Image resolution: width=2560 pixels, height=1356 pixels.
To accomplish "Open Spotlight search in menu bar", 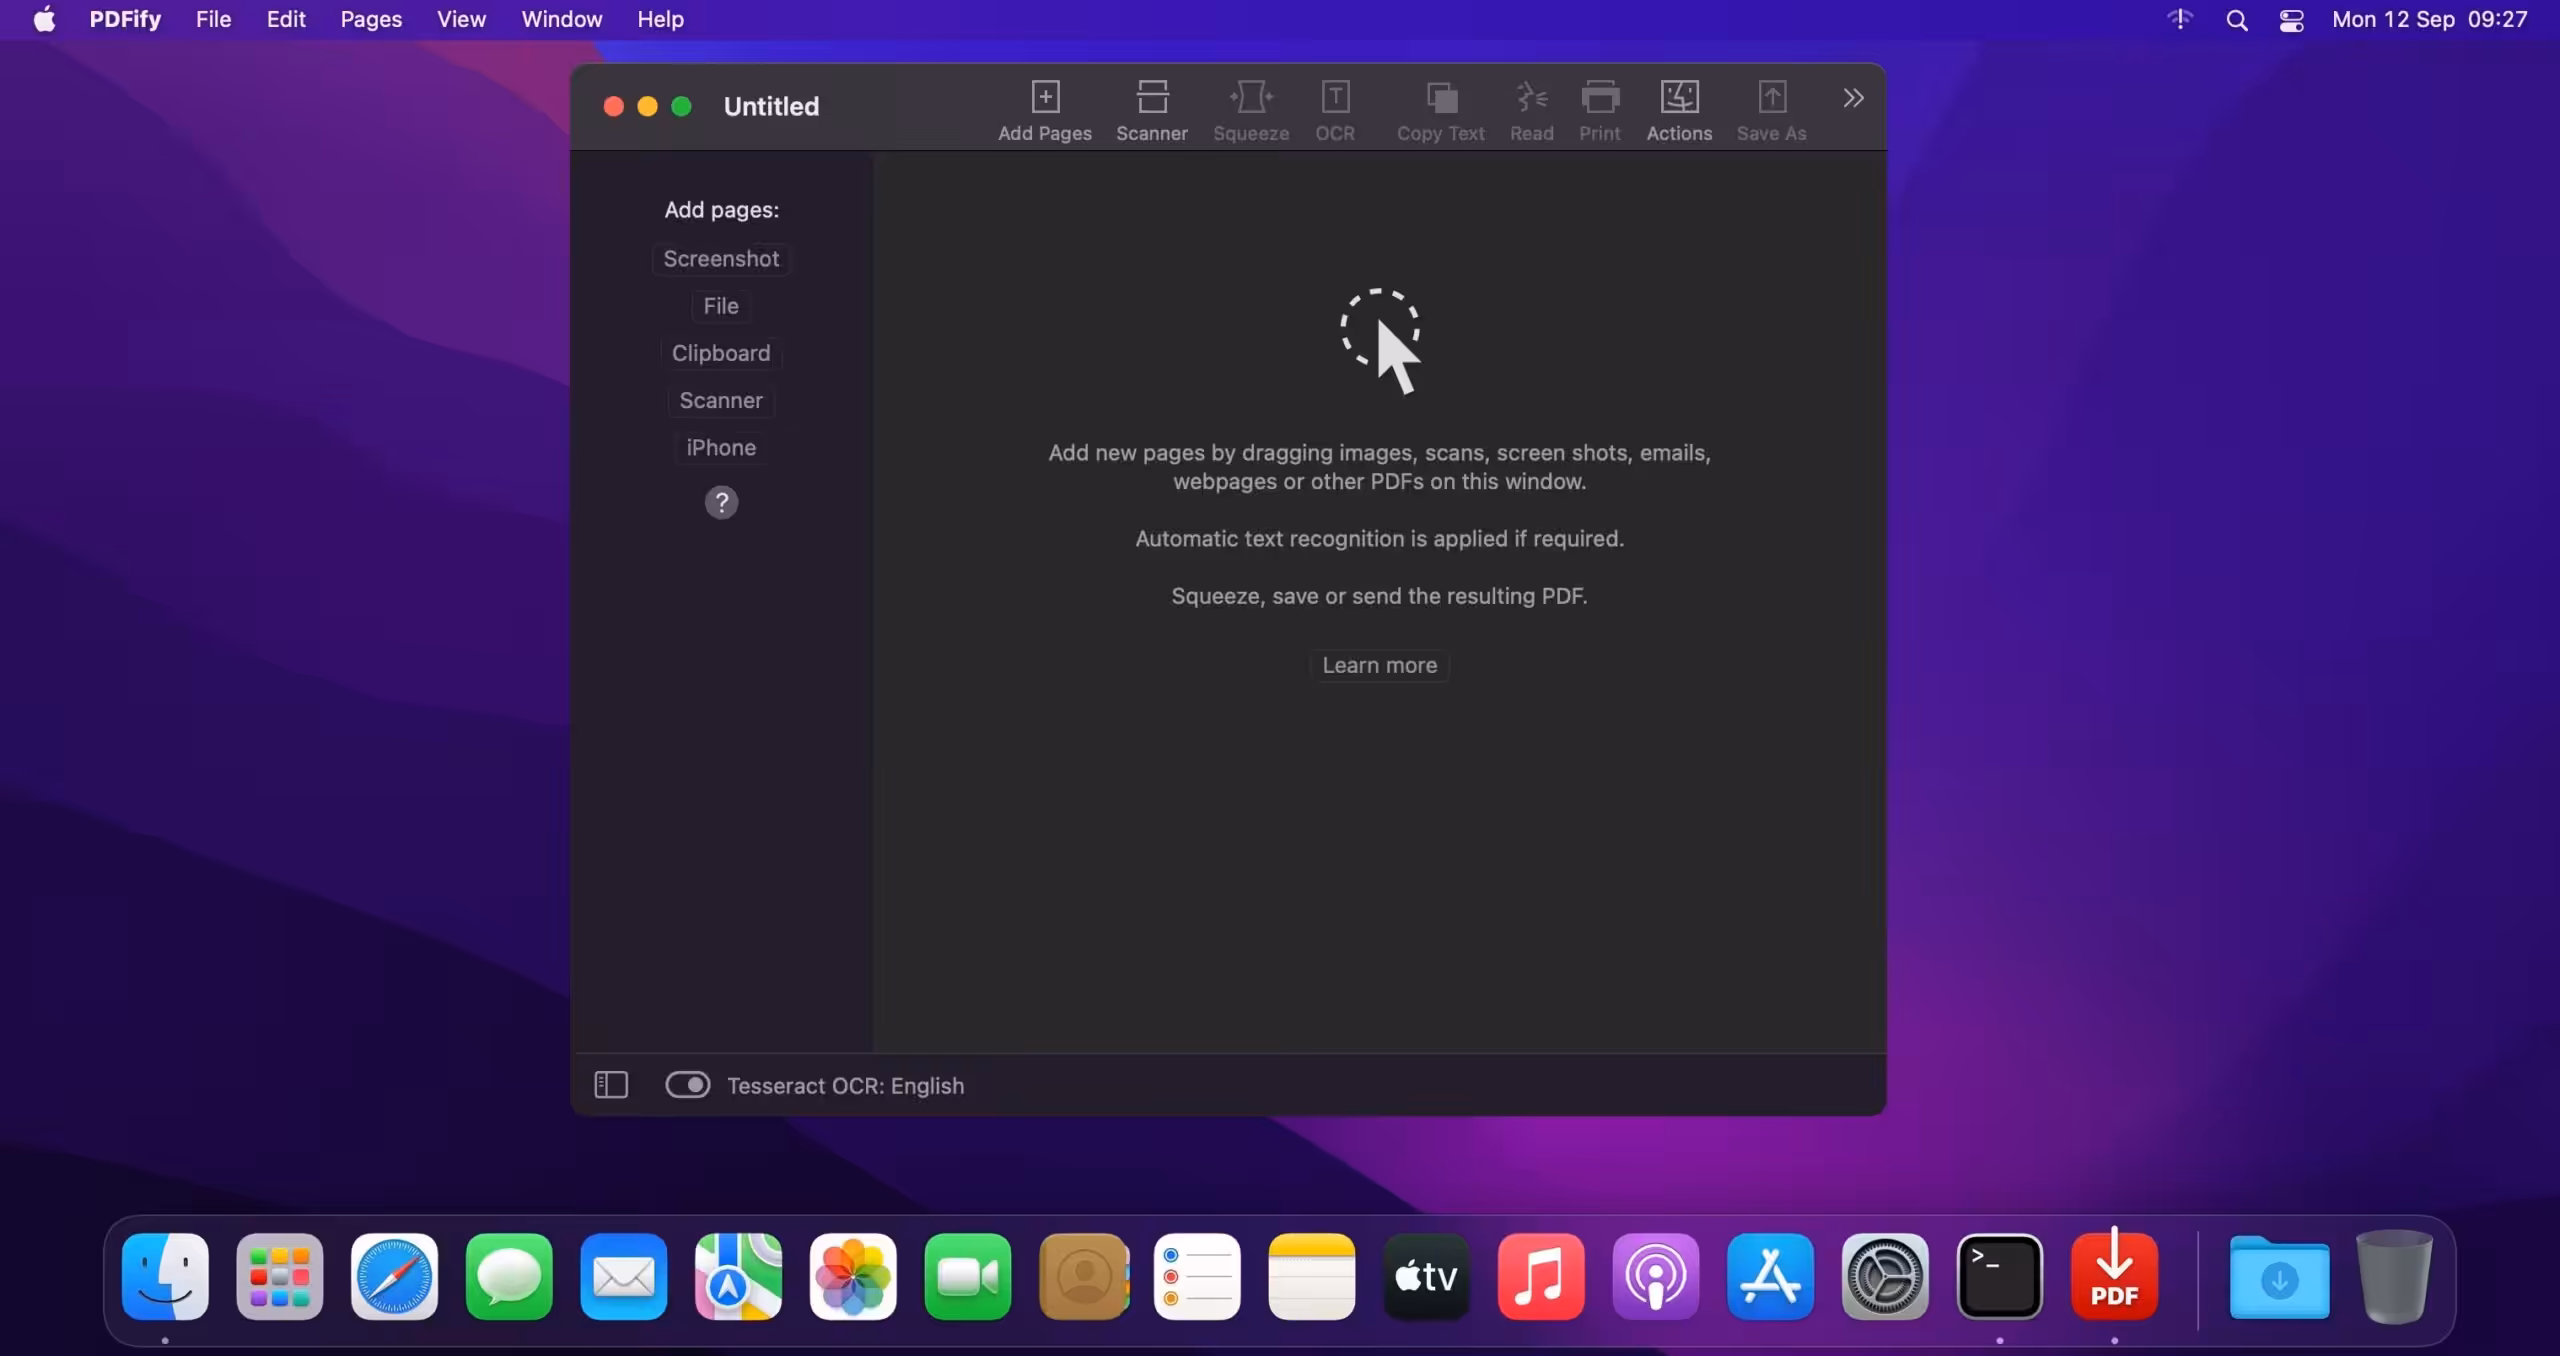I will [x=2237, y=20].
